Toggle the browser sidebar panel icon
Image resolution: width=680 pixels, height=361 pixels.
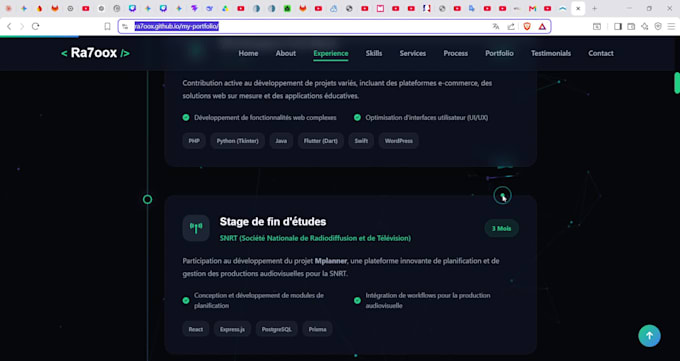618,26
